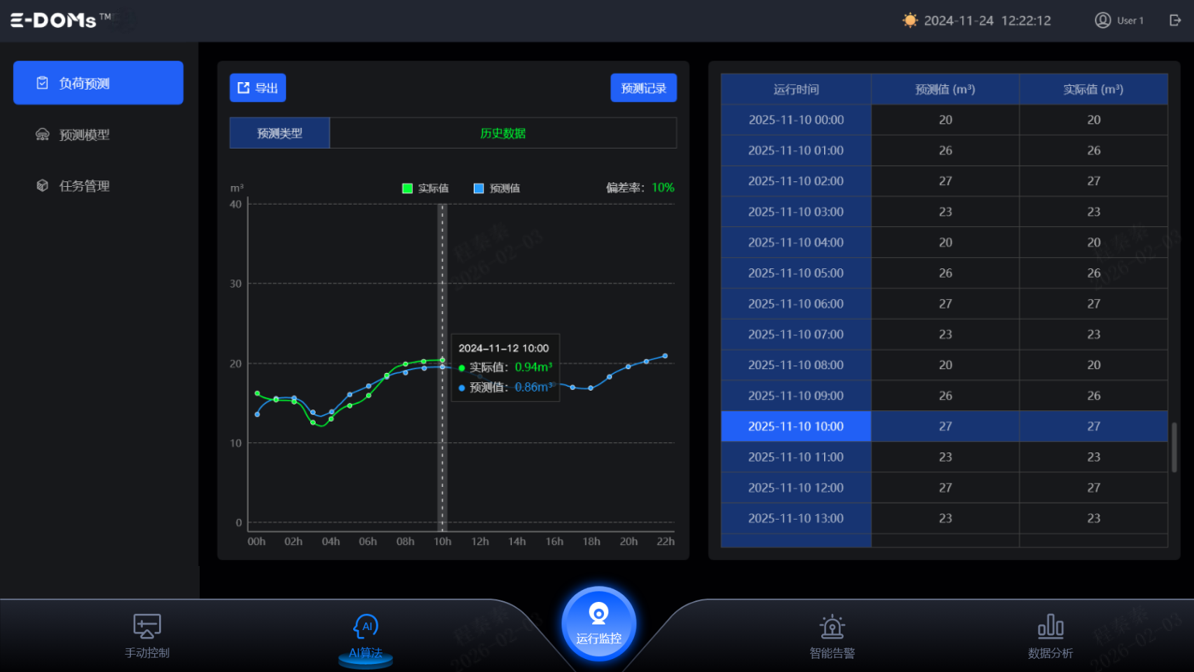The width and height of the screenshot is (1194, 672).
Task: Open 数据分析 data analysis icon
Action: coord(1050,627)
